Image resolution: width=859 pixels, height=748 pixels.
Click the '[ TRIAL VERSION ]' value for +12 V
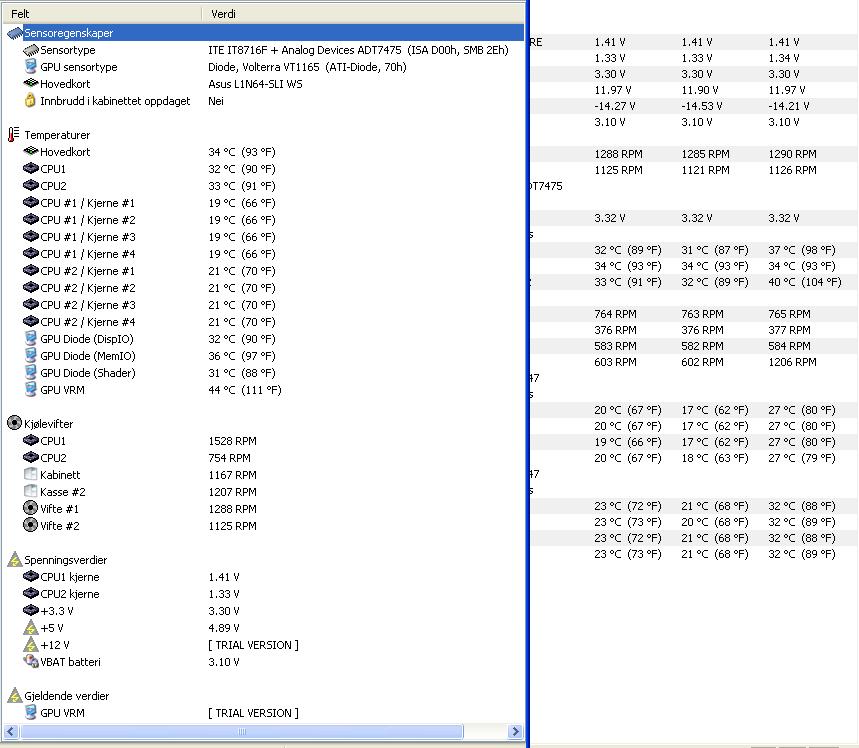coord(253,645)
